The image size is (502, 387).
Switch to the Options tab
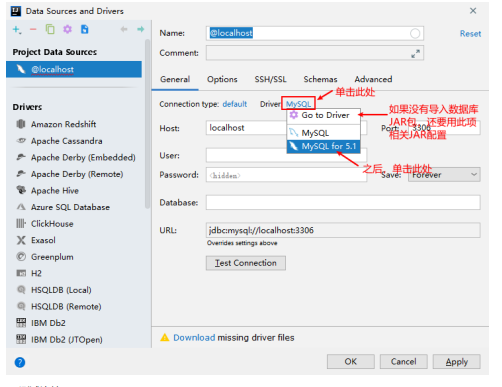pos(222,79)
